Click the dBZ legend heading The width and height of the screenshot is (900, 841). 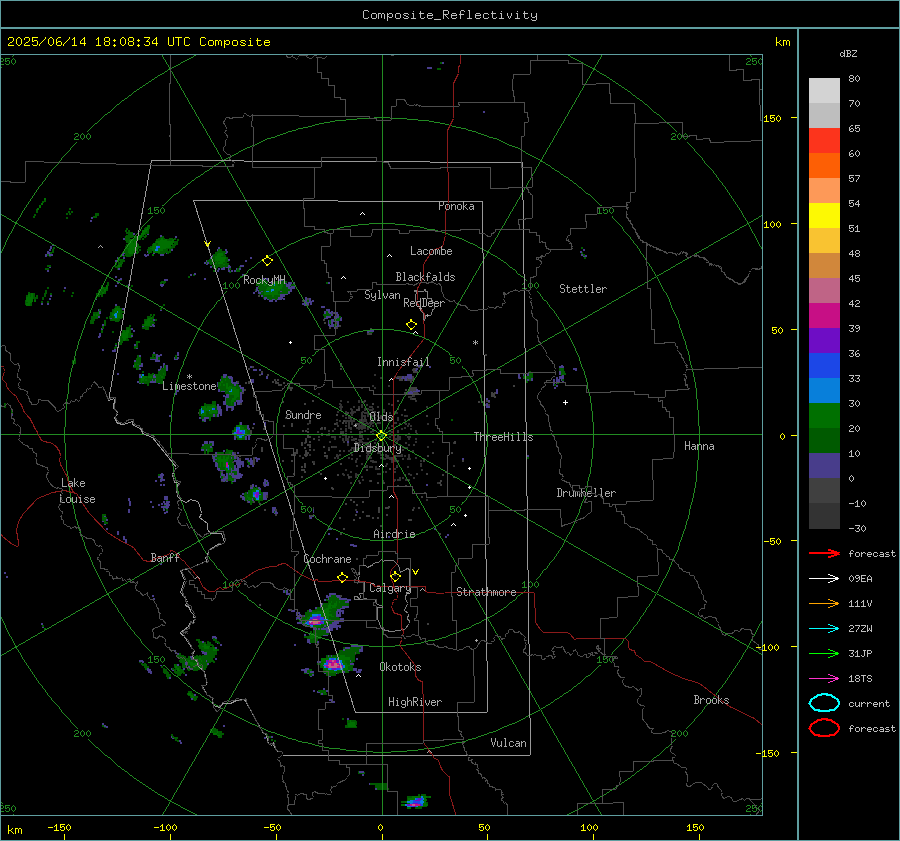[848, 53]
